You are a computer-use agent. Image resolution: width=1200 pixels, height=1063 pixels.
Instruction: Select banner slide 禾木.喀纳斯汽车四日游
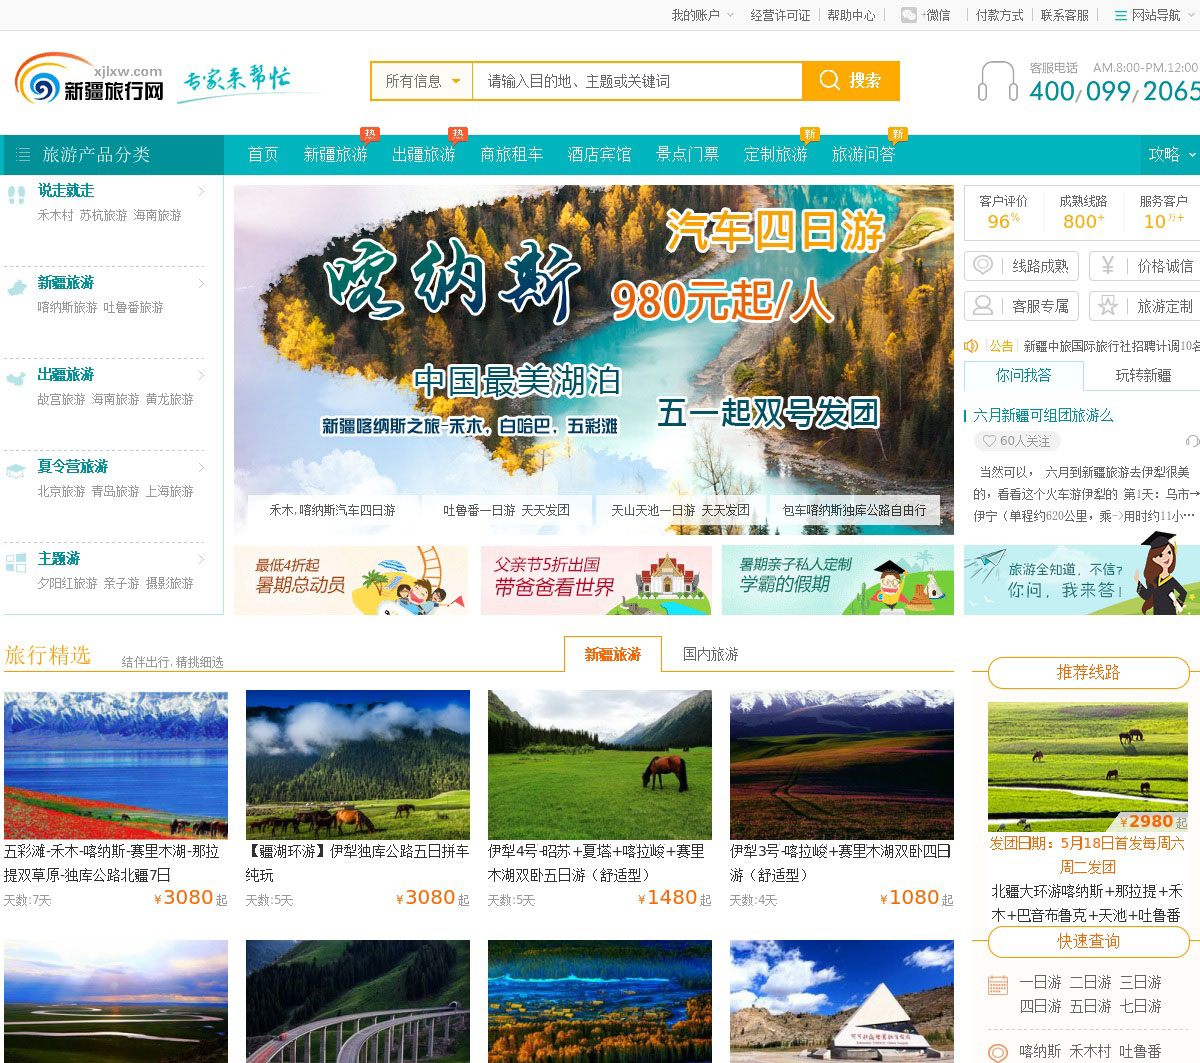pos(332,510)
